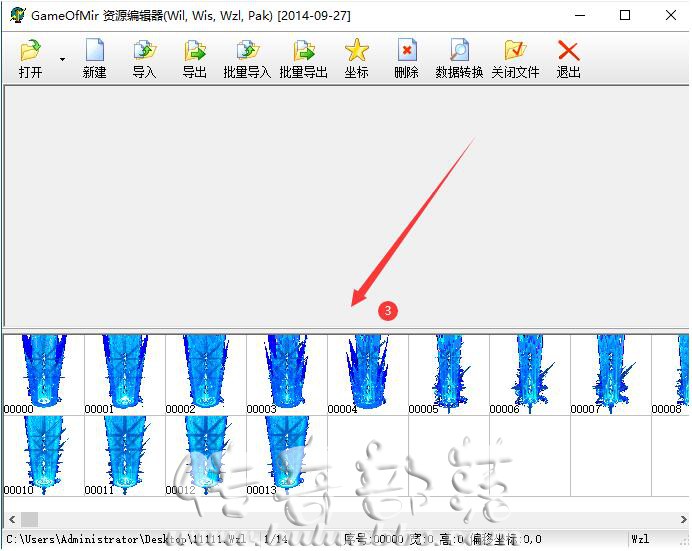692x551 pixels.
Task: Export the image using 导出
Action: click(195, 59)
